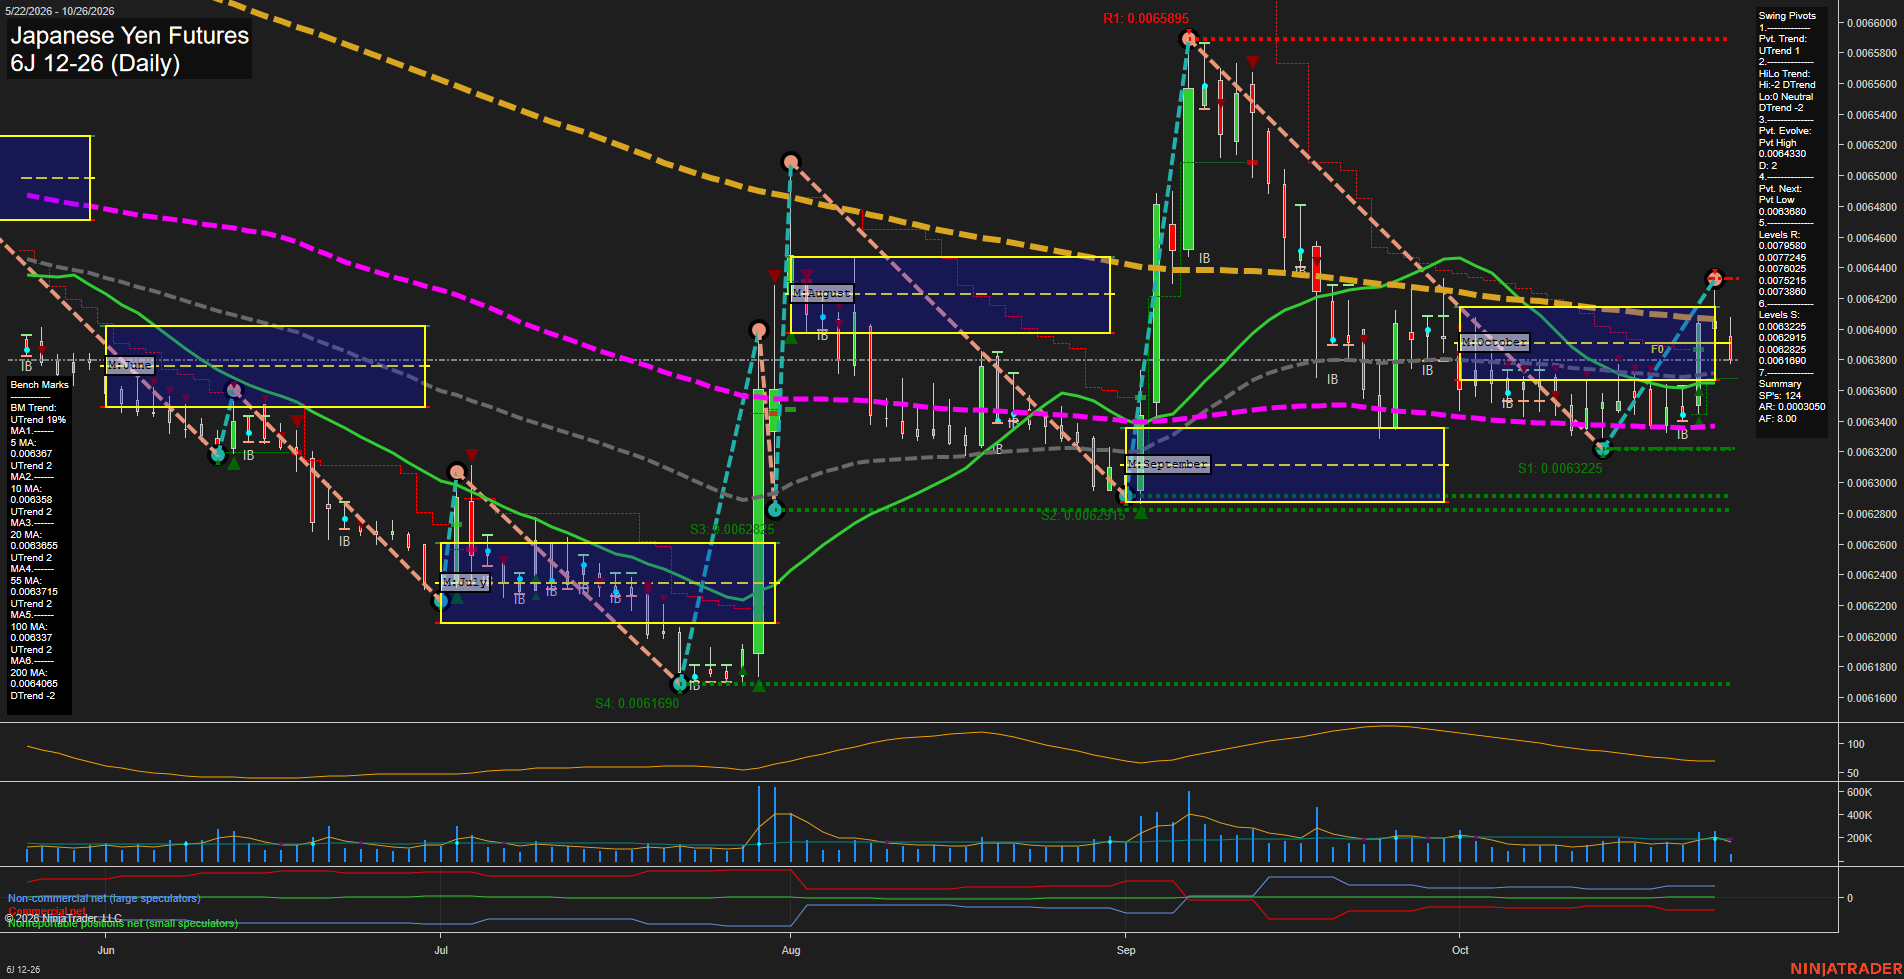Click the M:August monthly range label
This screenshot has height=979, width=1904.
click(822, 293)
